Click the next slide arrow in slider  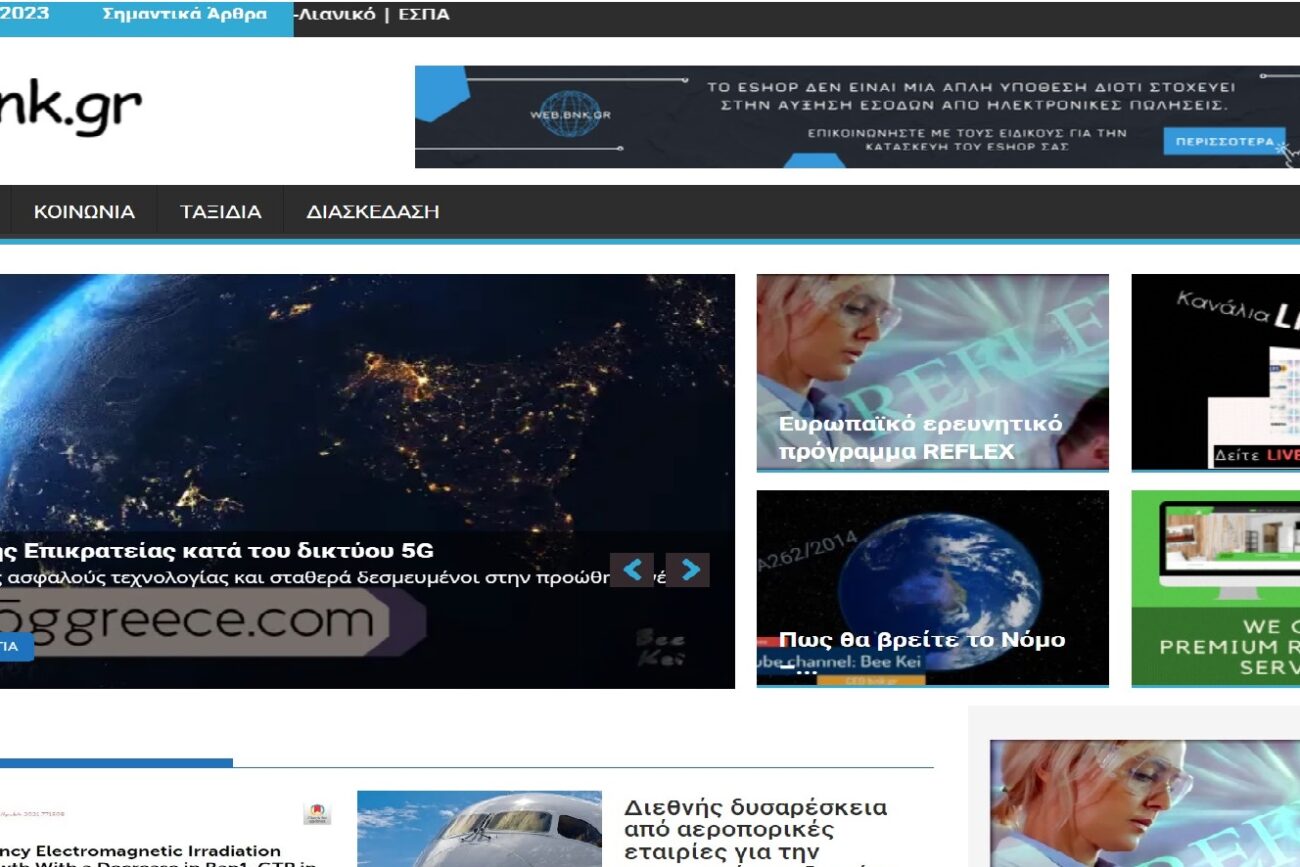pos(688,570)
